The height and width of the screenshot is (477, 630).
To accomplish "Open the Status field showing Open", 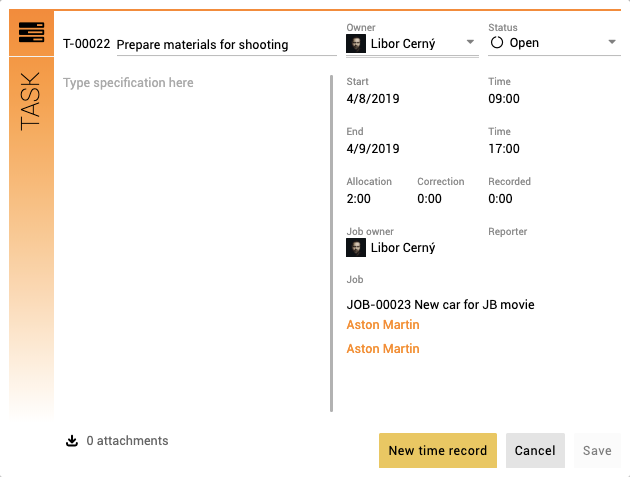I will [554, 43].
